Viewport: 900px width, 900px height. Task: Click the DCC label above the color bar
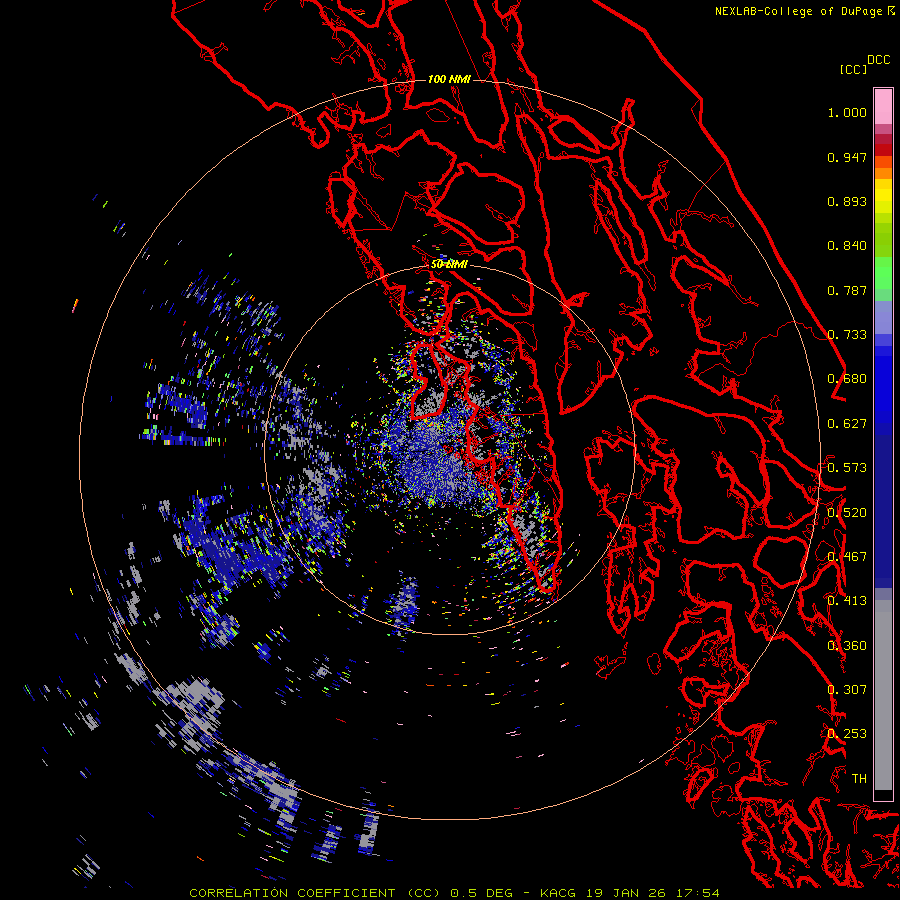pos(878,60)
